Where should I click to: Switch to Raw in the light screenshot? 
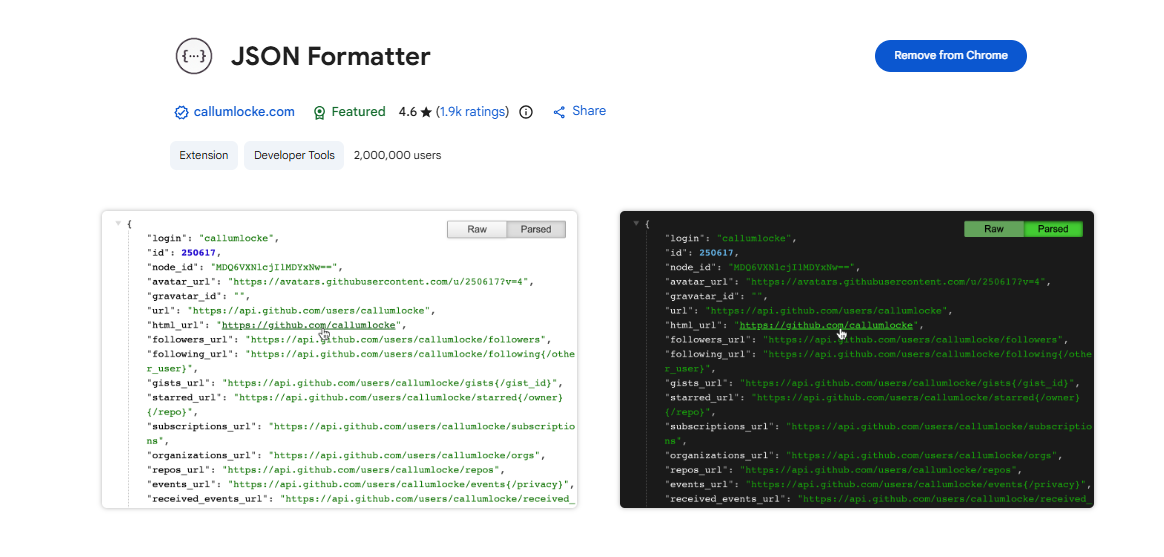[477, 229]
